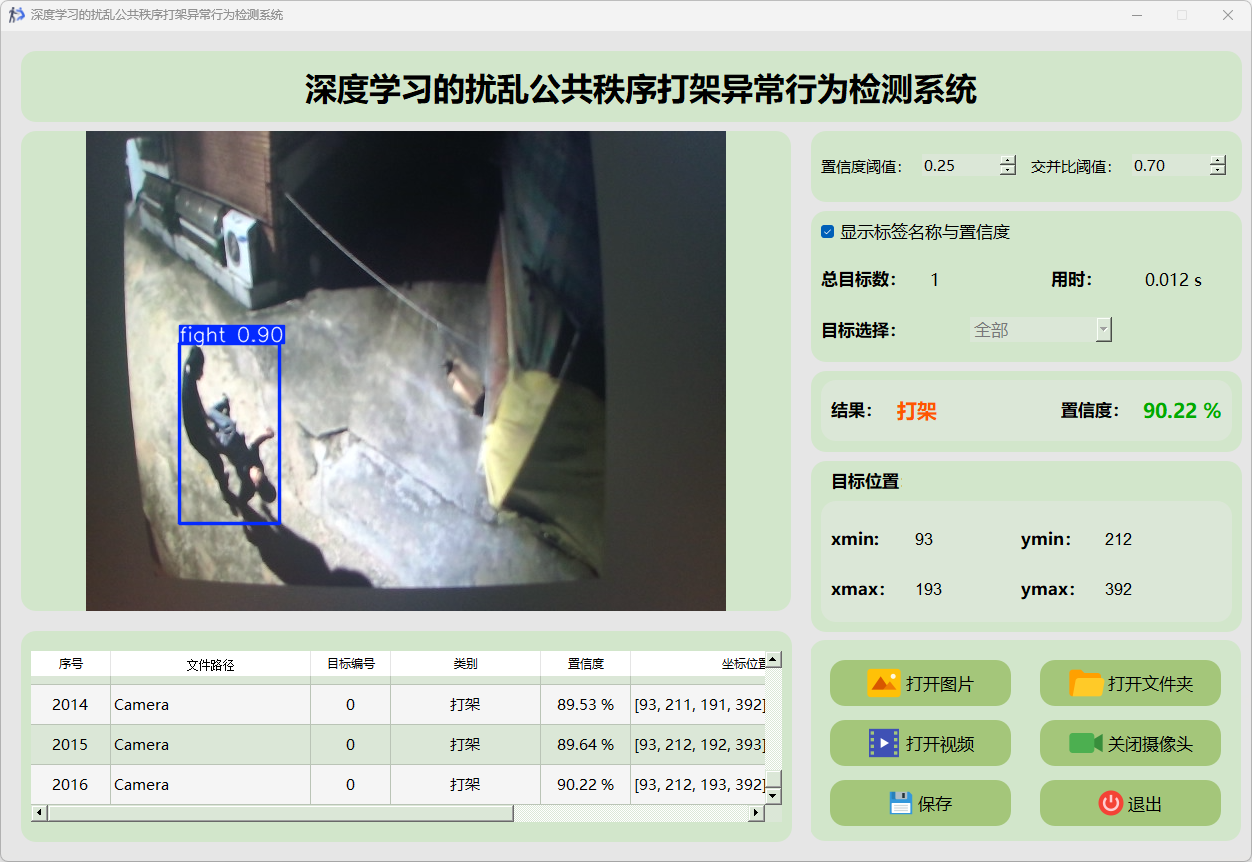This screenshot has height=862, width=1252.
Task: Click the 文件路径 column header
Action: 210,664
